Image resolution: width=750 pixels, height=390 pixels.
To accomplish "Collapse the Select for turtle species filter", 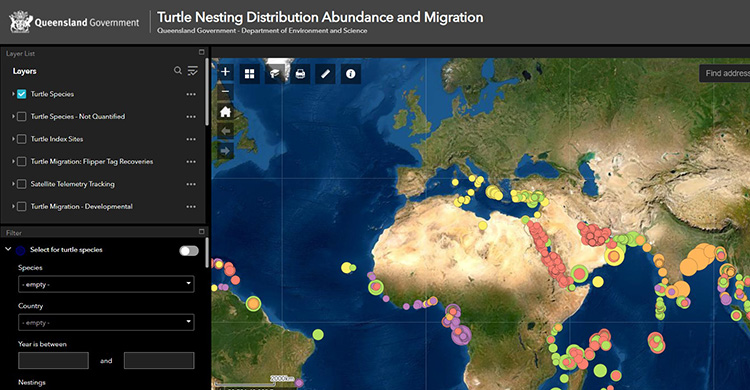I will (8, 249).
